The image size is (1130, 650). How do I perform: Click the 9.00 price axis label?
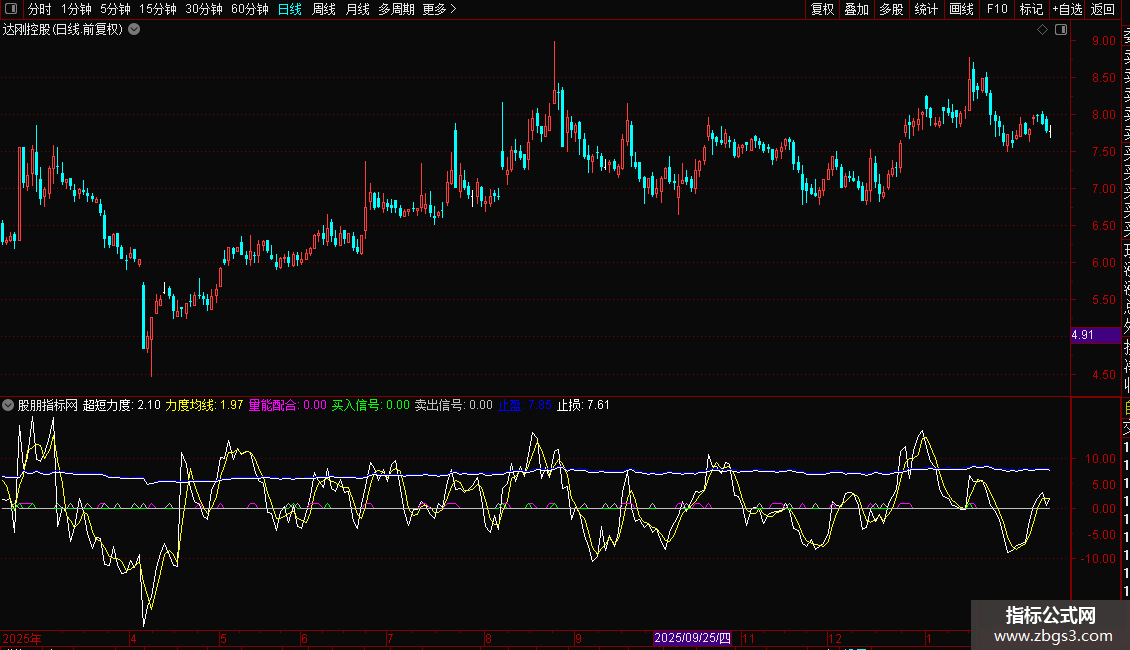1104,41
